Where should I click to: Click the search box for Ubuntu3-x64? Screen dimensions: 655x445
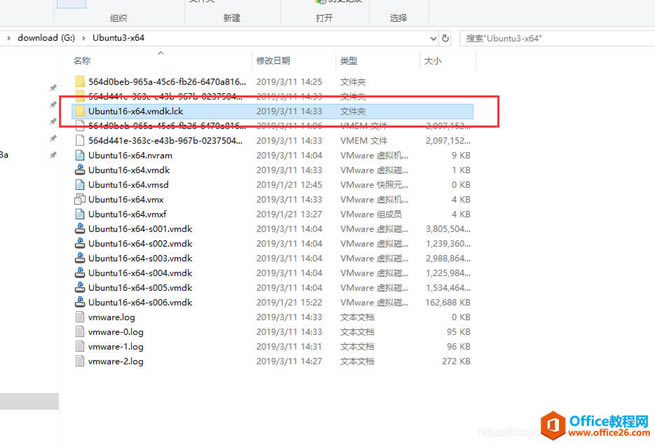click(557, 38)
